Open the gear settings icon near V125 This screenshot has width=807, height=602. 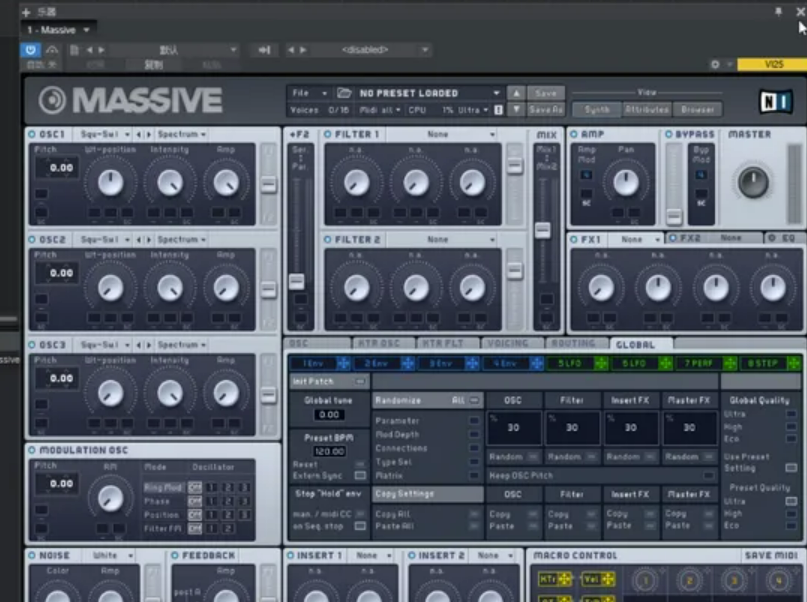pyautogui.click(x=715, y=64)
